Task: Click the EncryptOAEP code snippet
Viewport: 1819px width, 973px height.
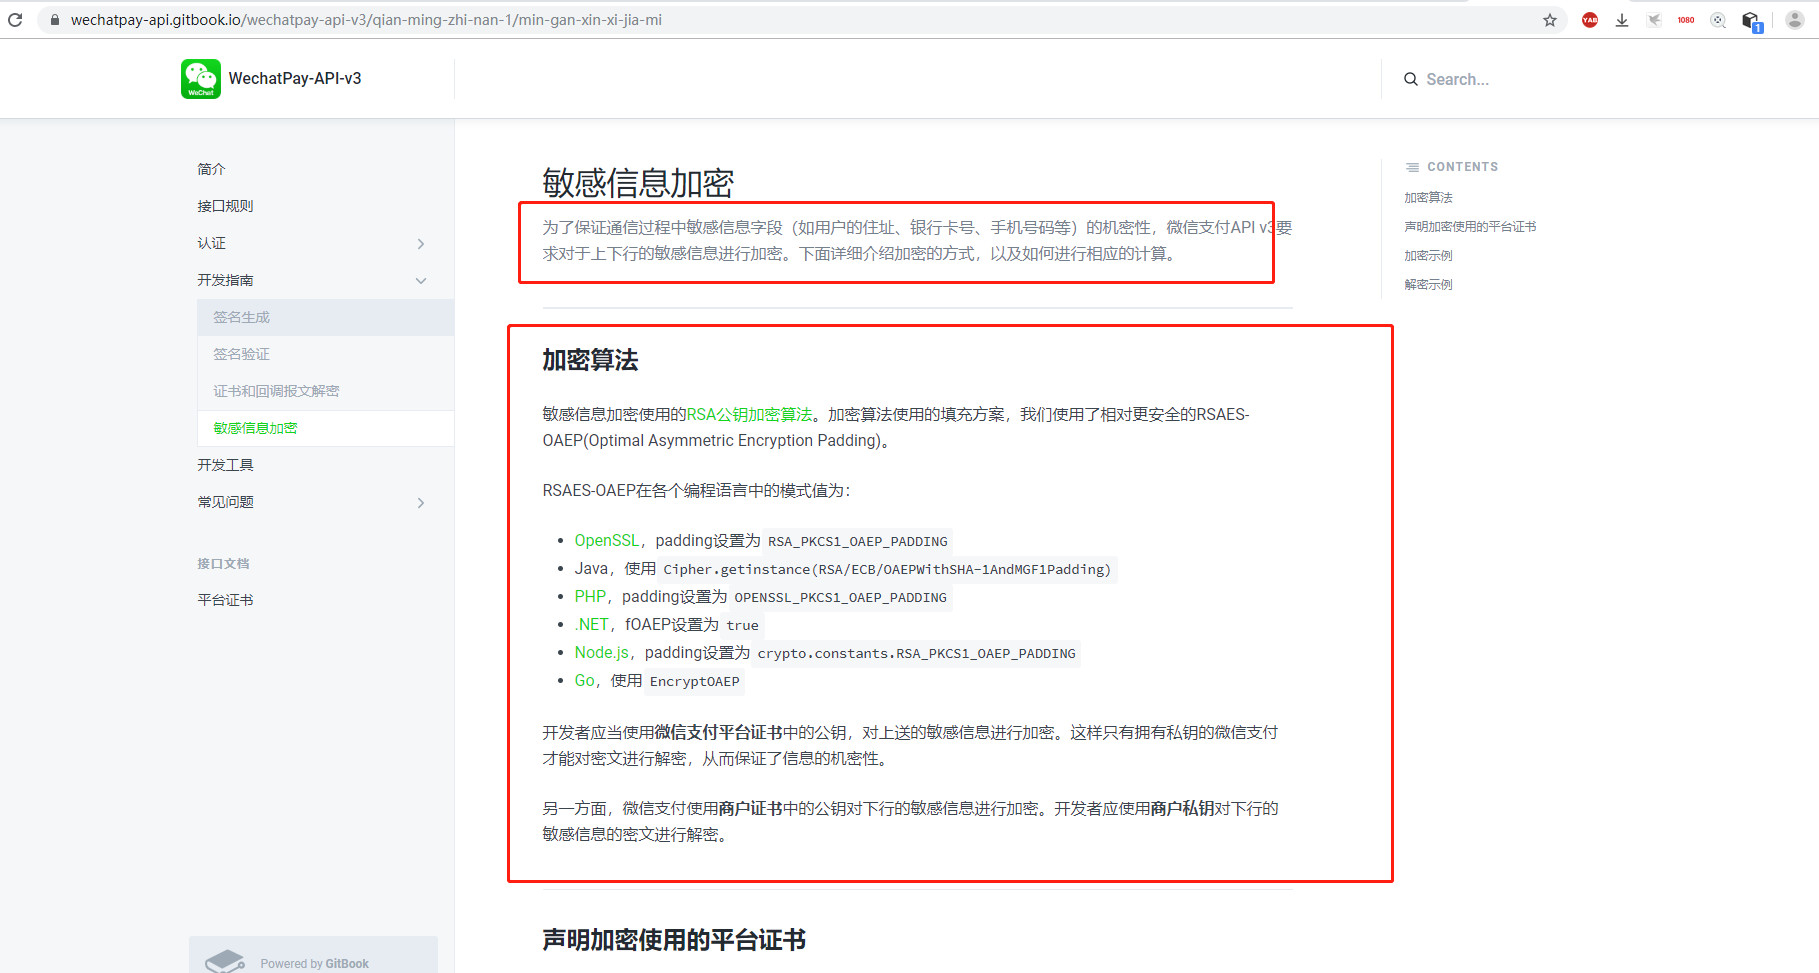Action: [x=695, y=681]
